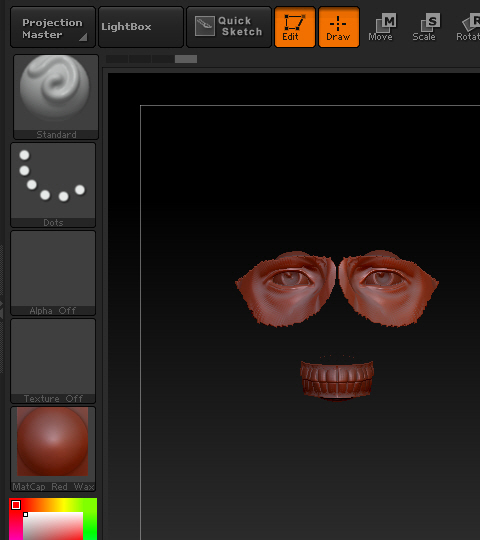
Task: Open the Alpha Off selector
Action: coord(53,273)
